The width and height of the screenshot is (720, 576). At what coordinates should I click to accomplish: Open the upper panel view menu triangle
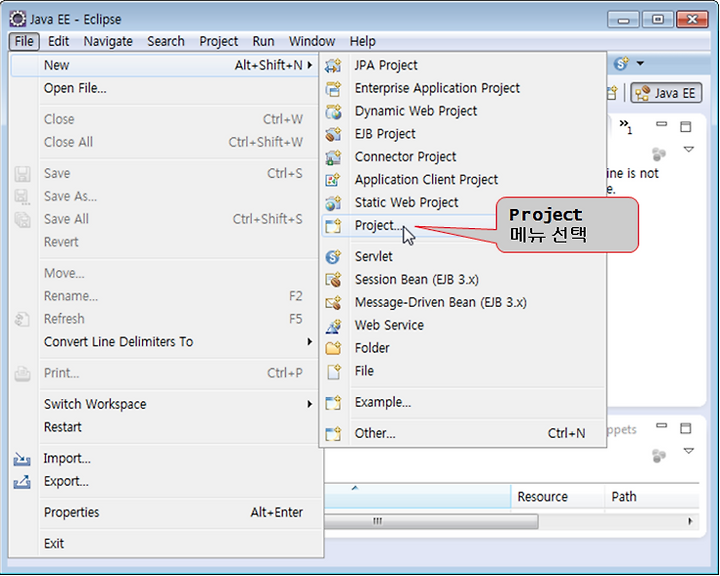[x=689, y=149]
